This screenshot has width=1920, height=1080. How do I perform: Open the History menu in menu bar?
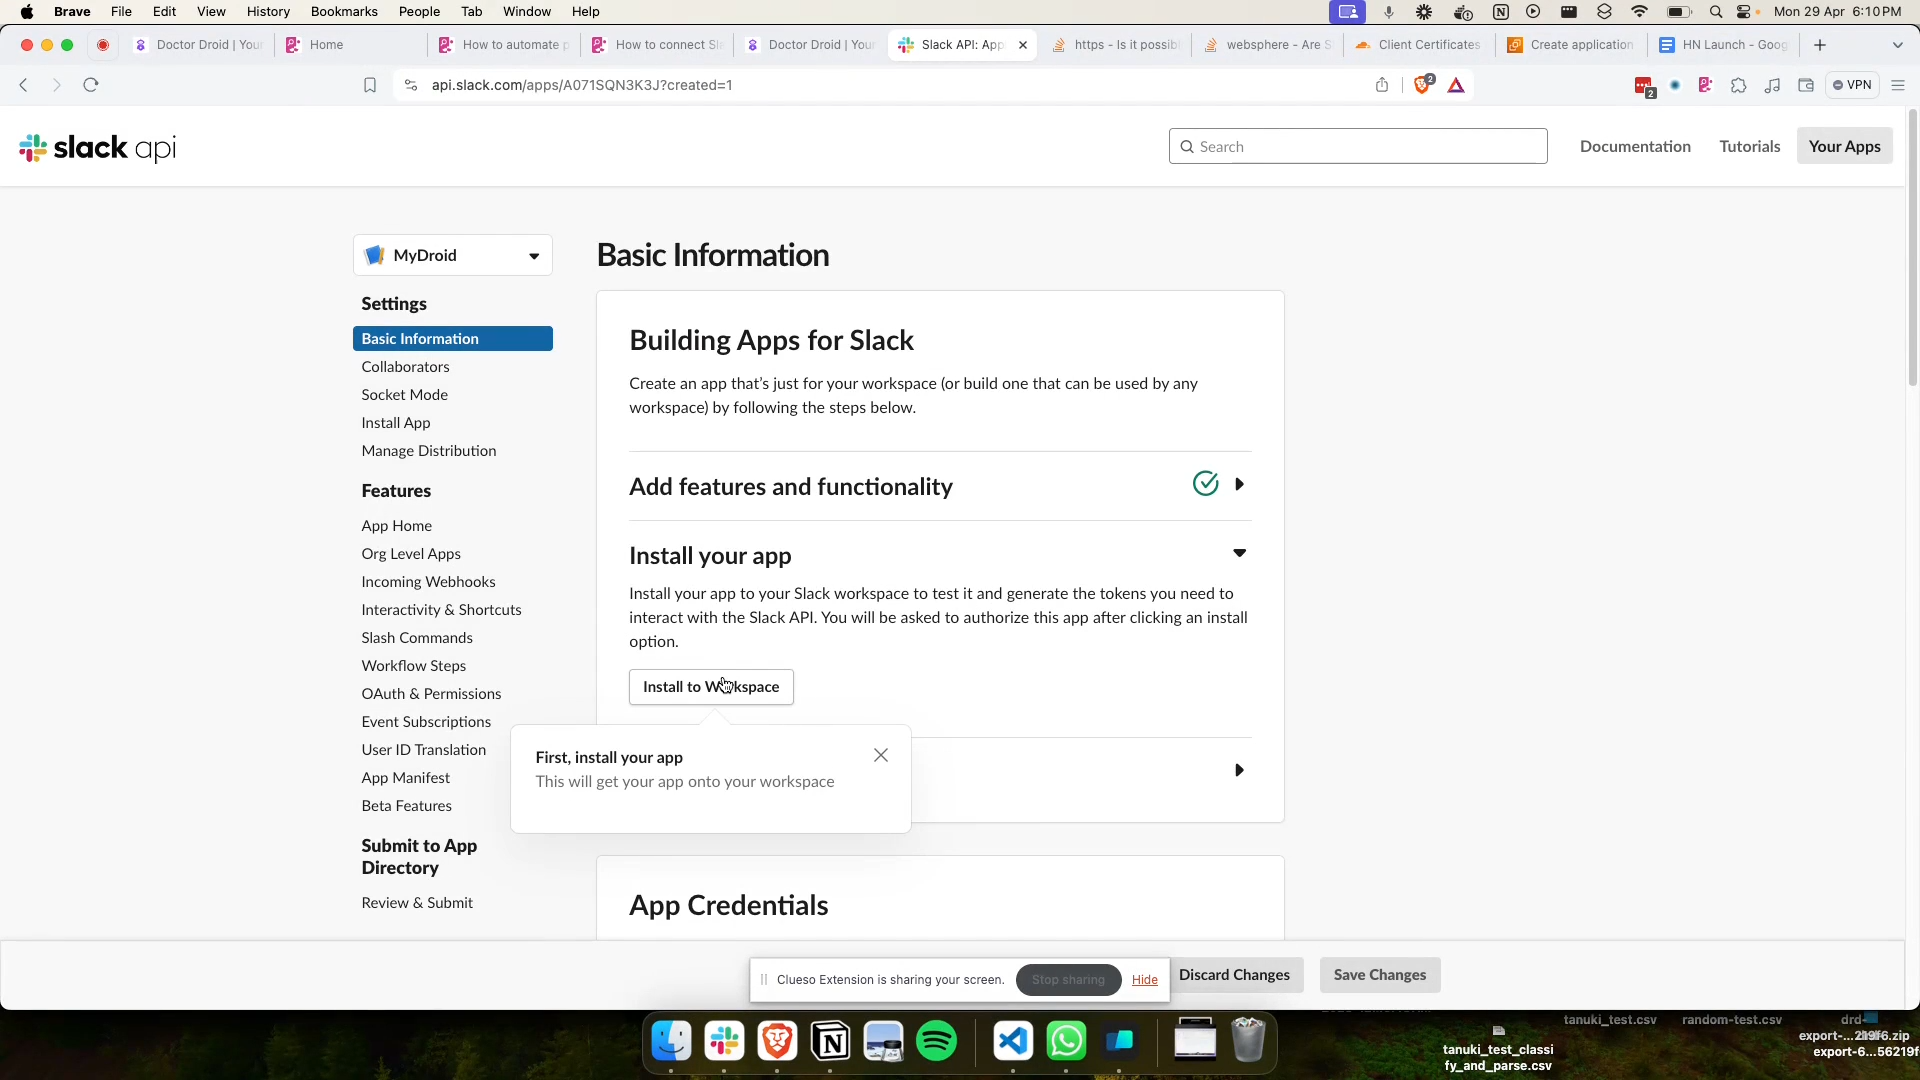(x=267, y=11)
